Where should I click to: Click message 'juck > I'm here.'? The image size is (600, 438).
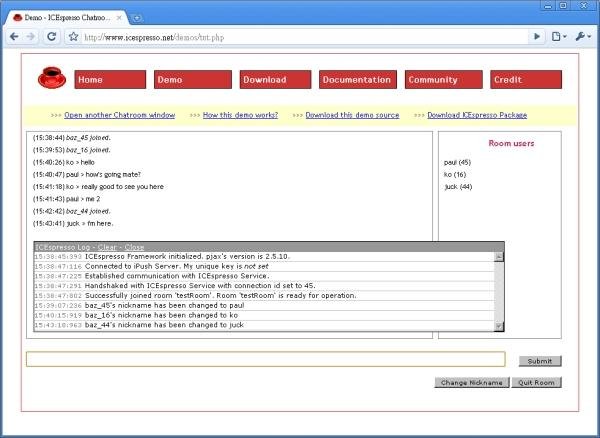(x=73, y=223)
